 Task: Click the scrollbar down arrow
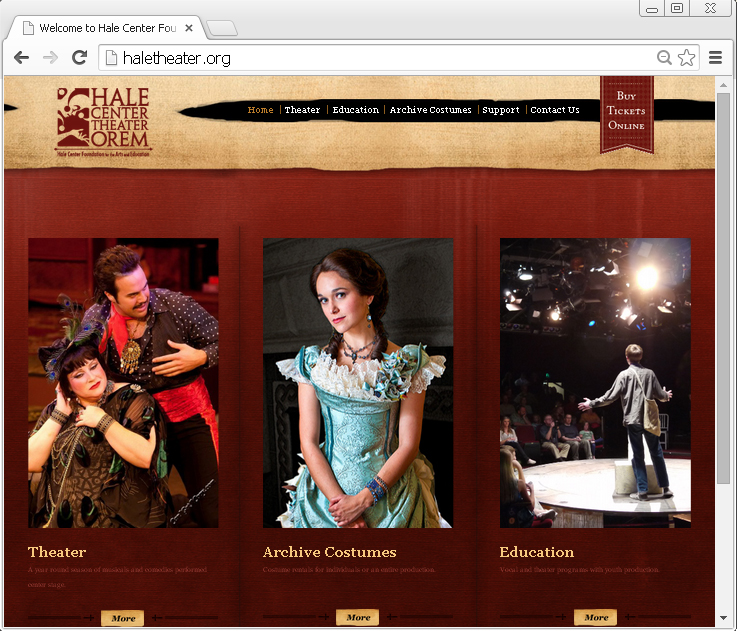pyautogui.click(x=724, y=619)
